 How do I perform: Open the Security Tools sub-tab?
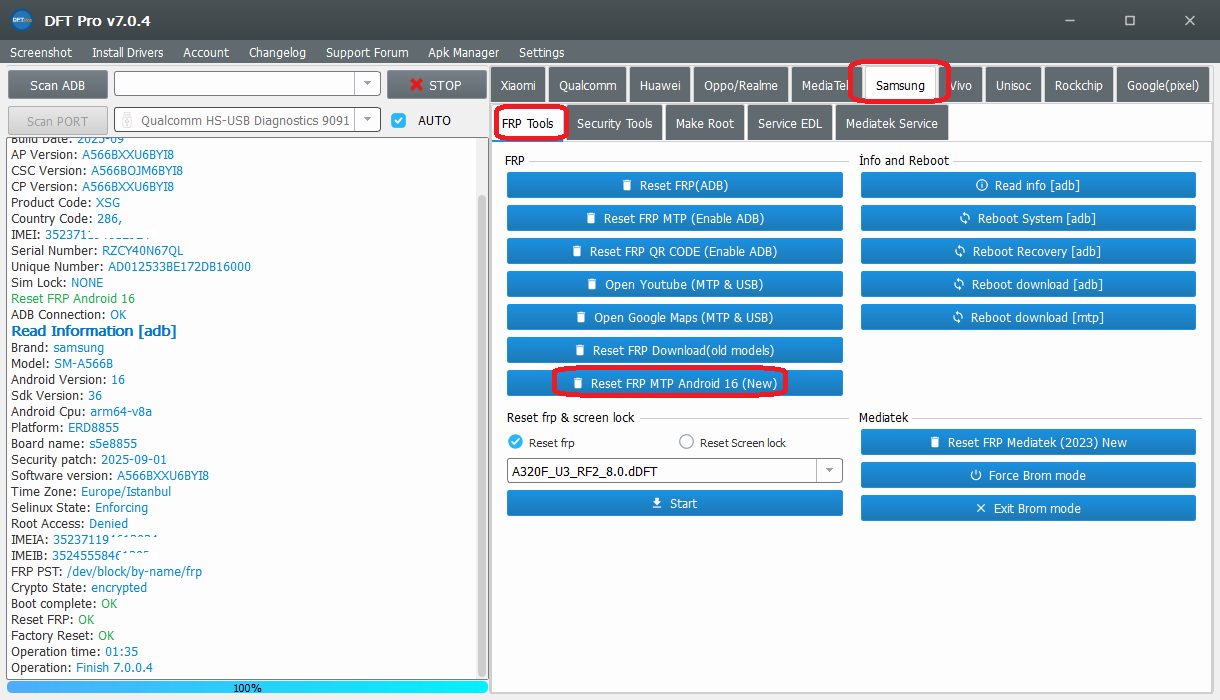pyautogui.click(x=614, y=123)
